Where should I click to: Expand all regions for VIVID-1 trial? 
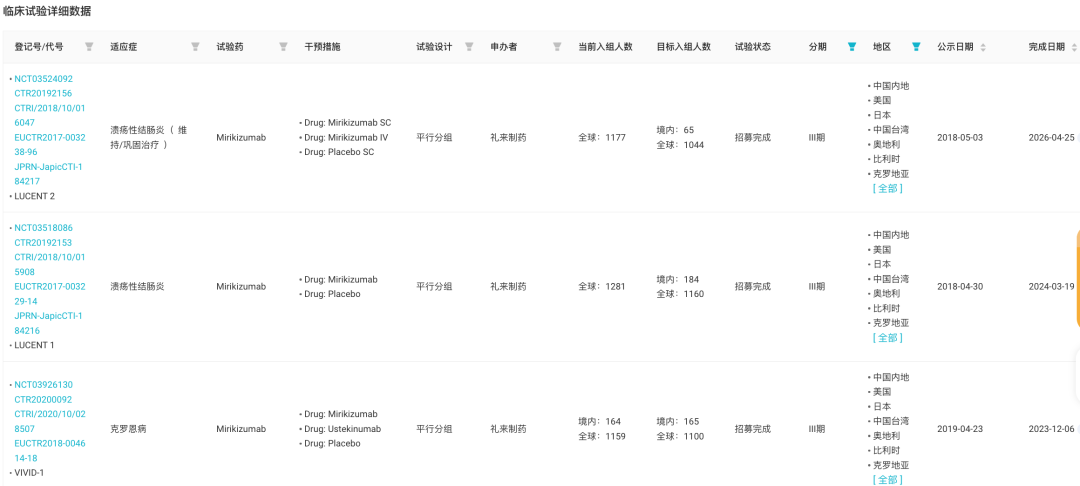coord(887,480)
